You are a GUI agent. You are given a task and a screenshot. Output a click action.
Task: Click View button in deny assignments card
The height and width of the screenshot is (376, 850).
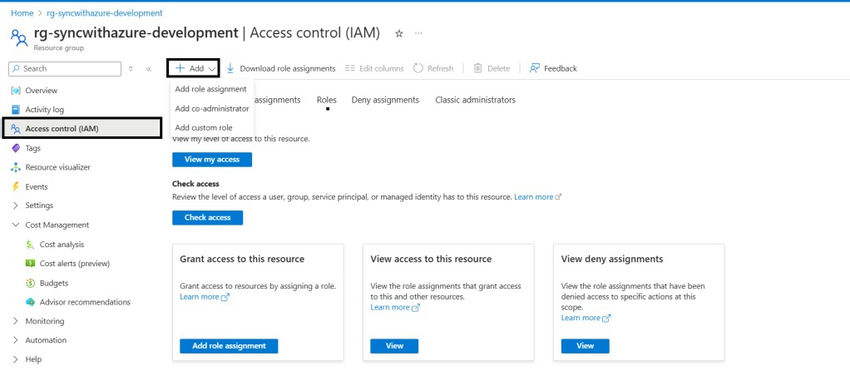tap(585, 346)
